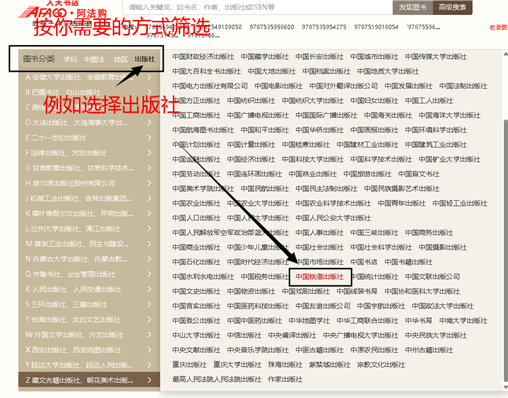
Task: Open 中国大百科全书出版社 publisher link
Action: point(207,71)
